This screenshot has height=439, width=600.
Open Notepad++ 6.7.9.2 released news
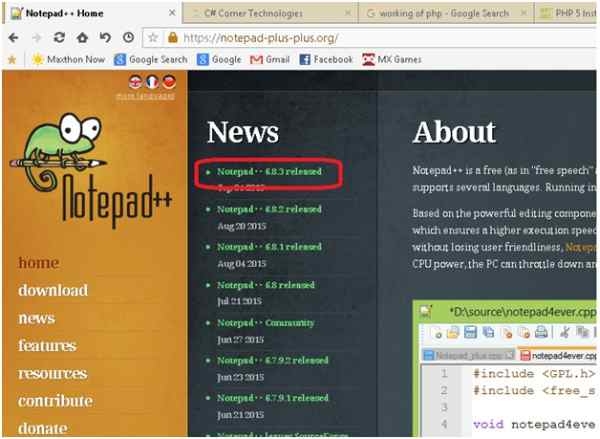click(273, 360)
